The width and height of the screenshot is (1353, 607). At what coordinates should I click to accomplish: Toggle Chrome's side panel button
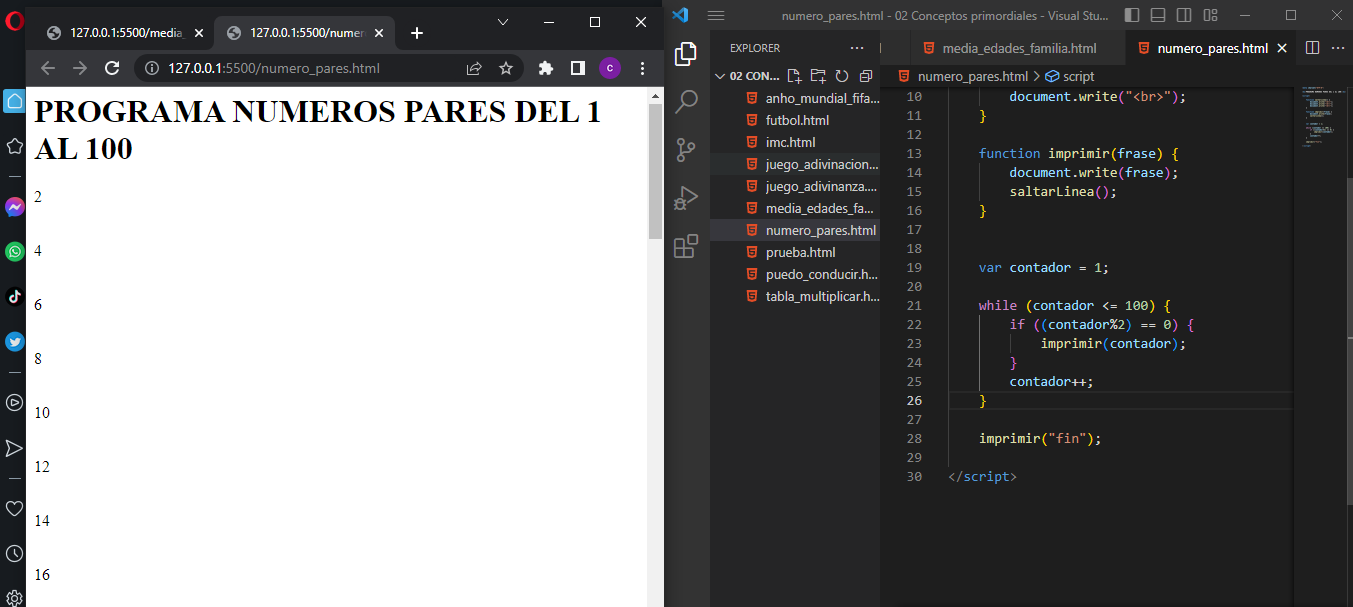[577, 68]
